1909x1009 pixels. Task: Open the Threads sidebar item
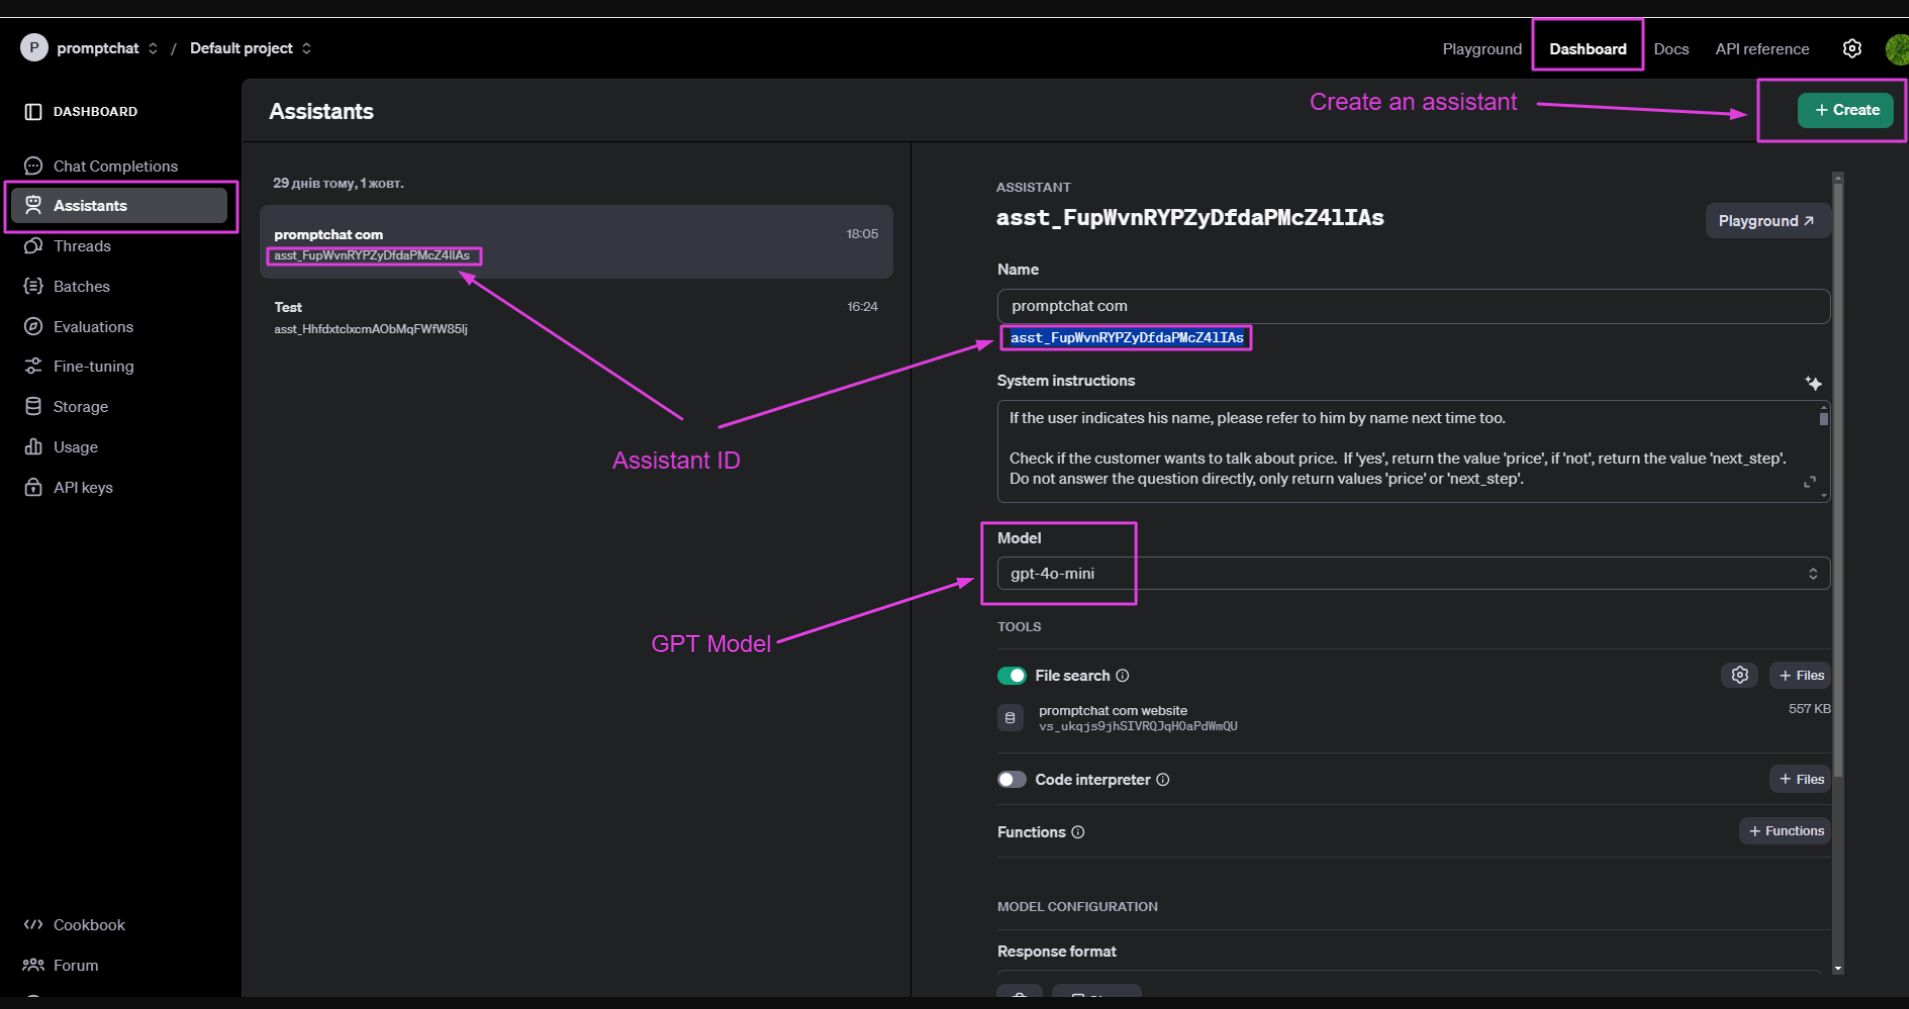(82, 246)
